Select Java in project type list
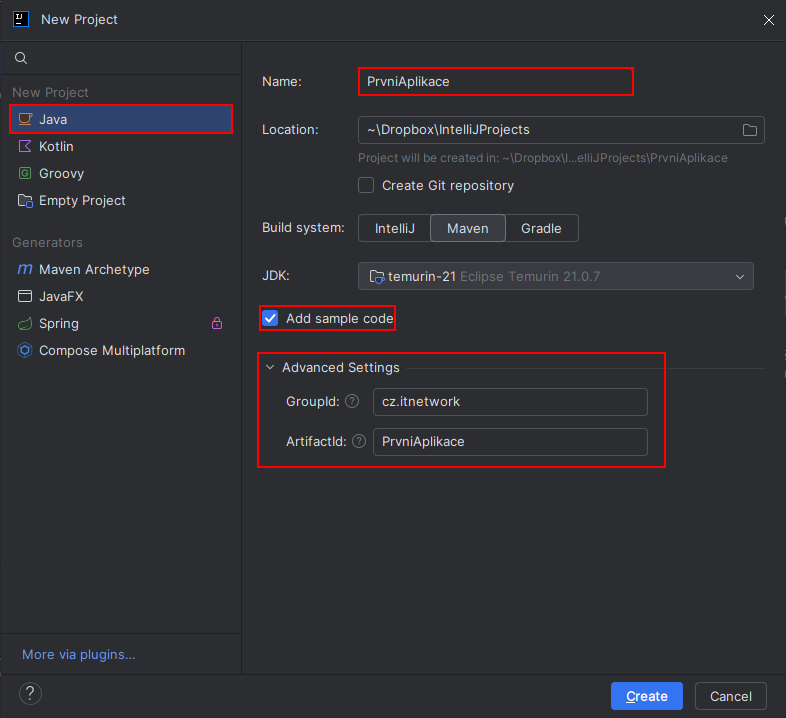This screenshot has height=718, width=786. (x=121, y=119)
